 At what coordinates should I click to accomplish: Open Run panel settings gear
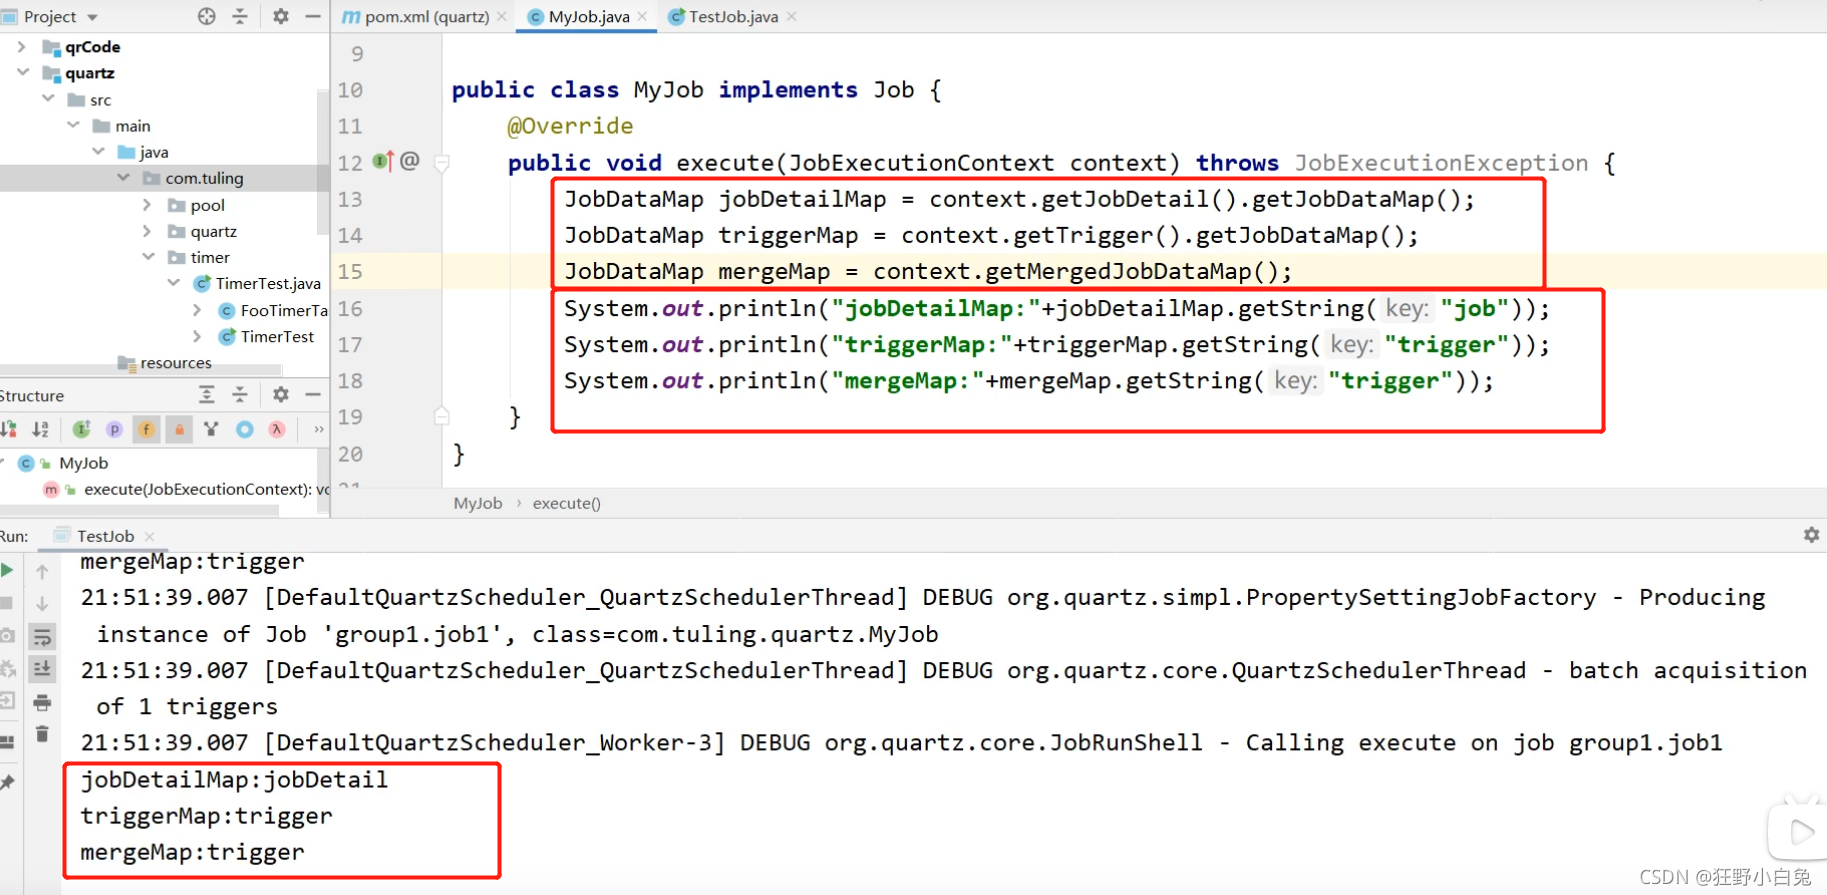tap(1811, 535)
